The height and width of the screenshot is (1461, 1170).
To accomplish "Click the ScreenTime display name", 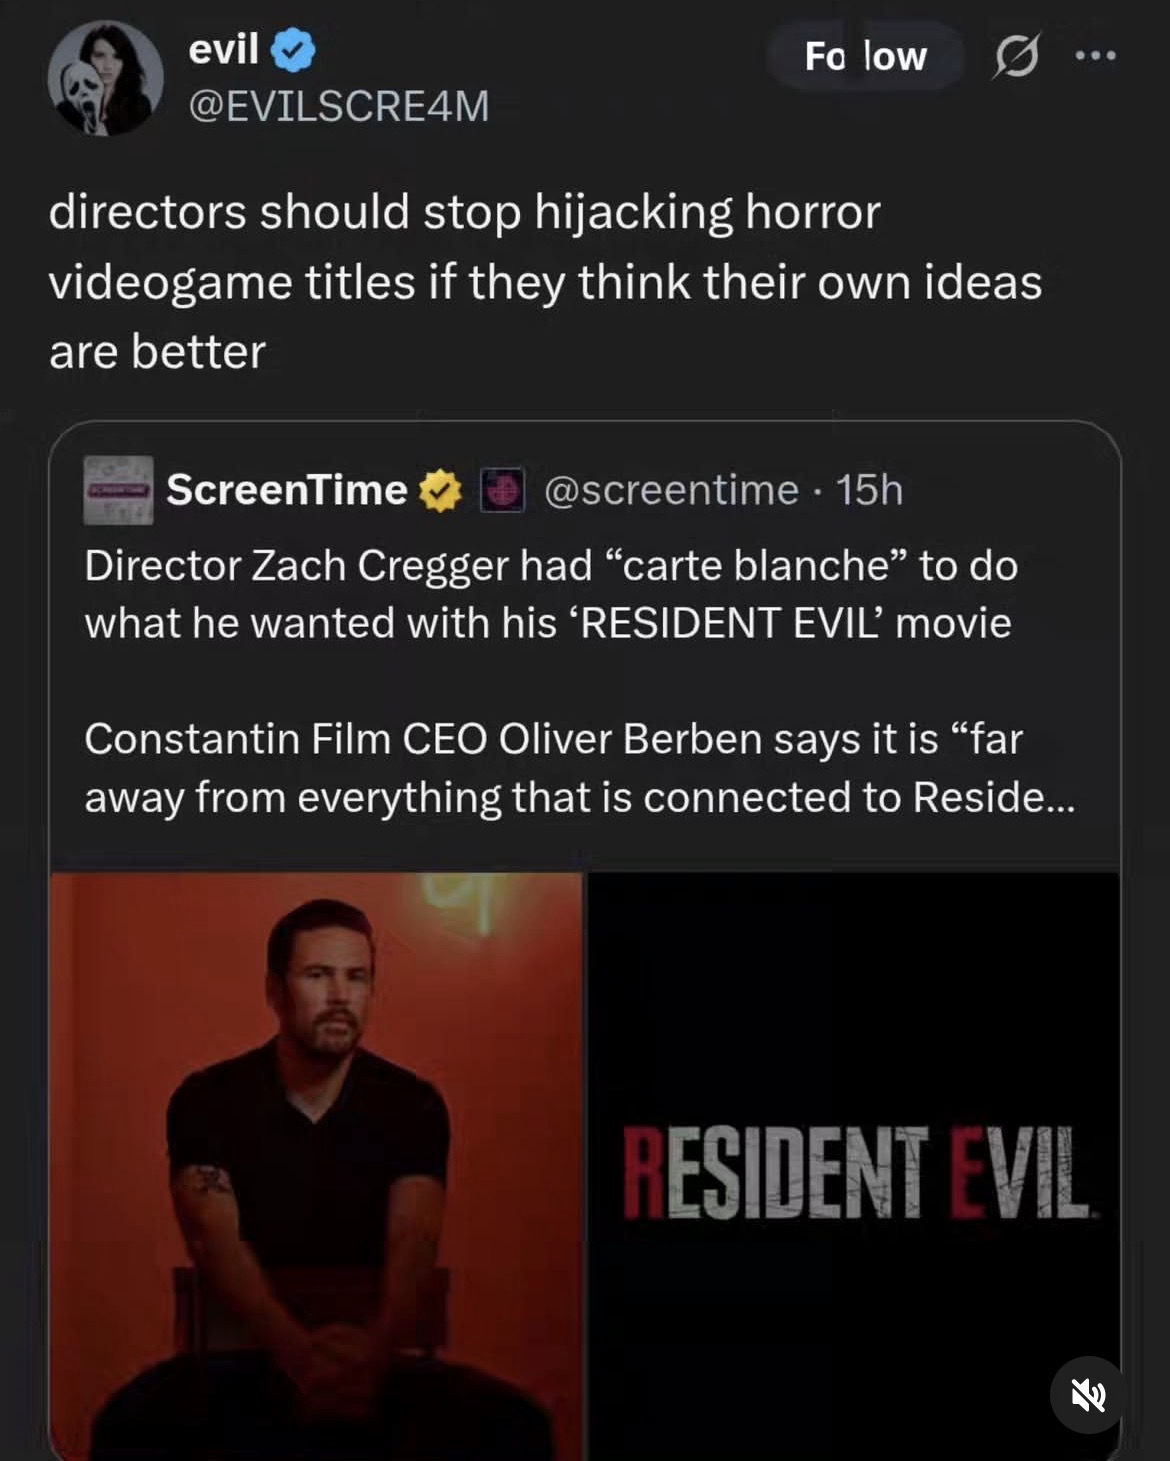I will click(286, 490).
